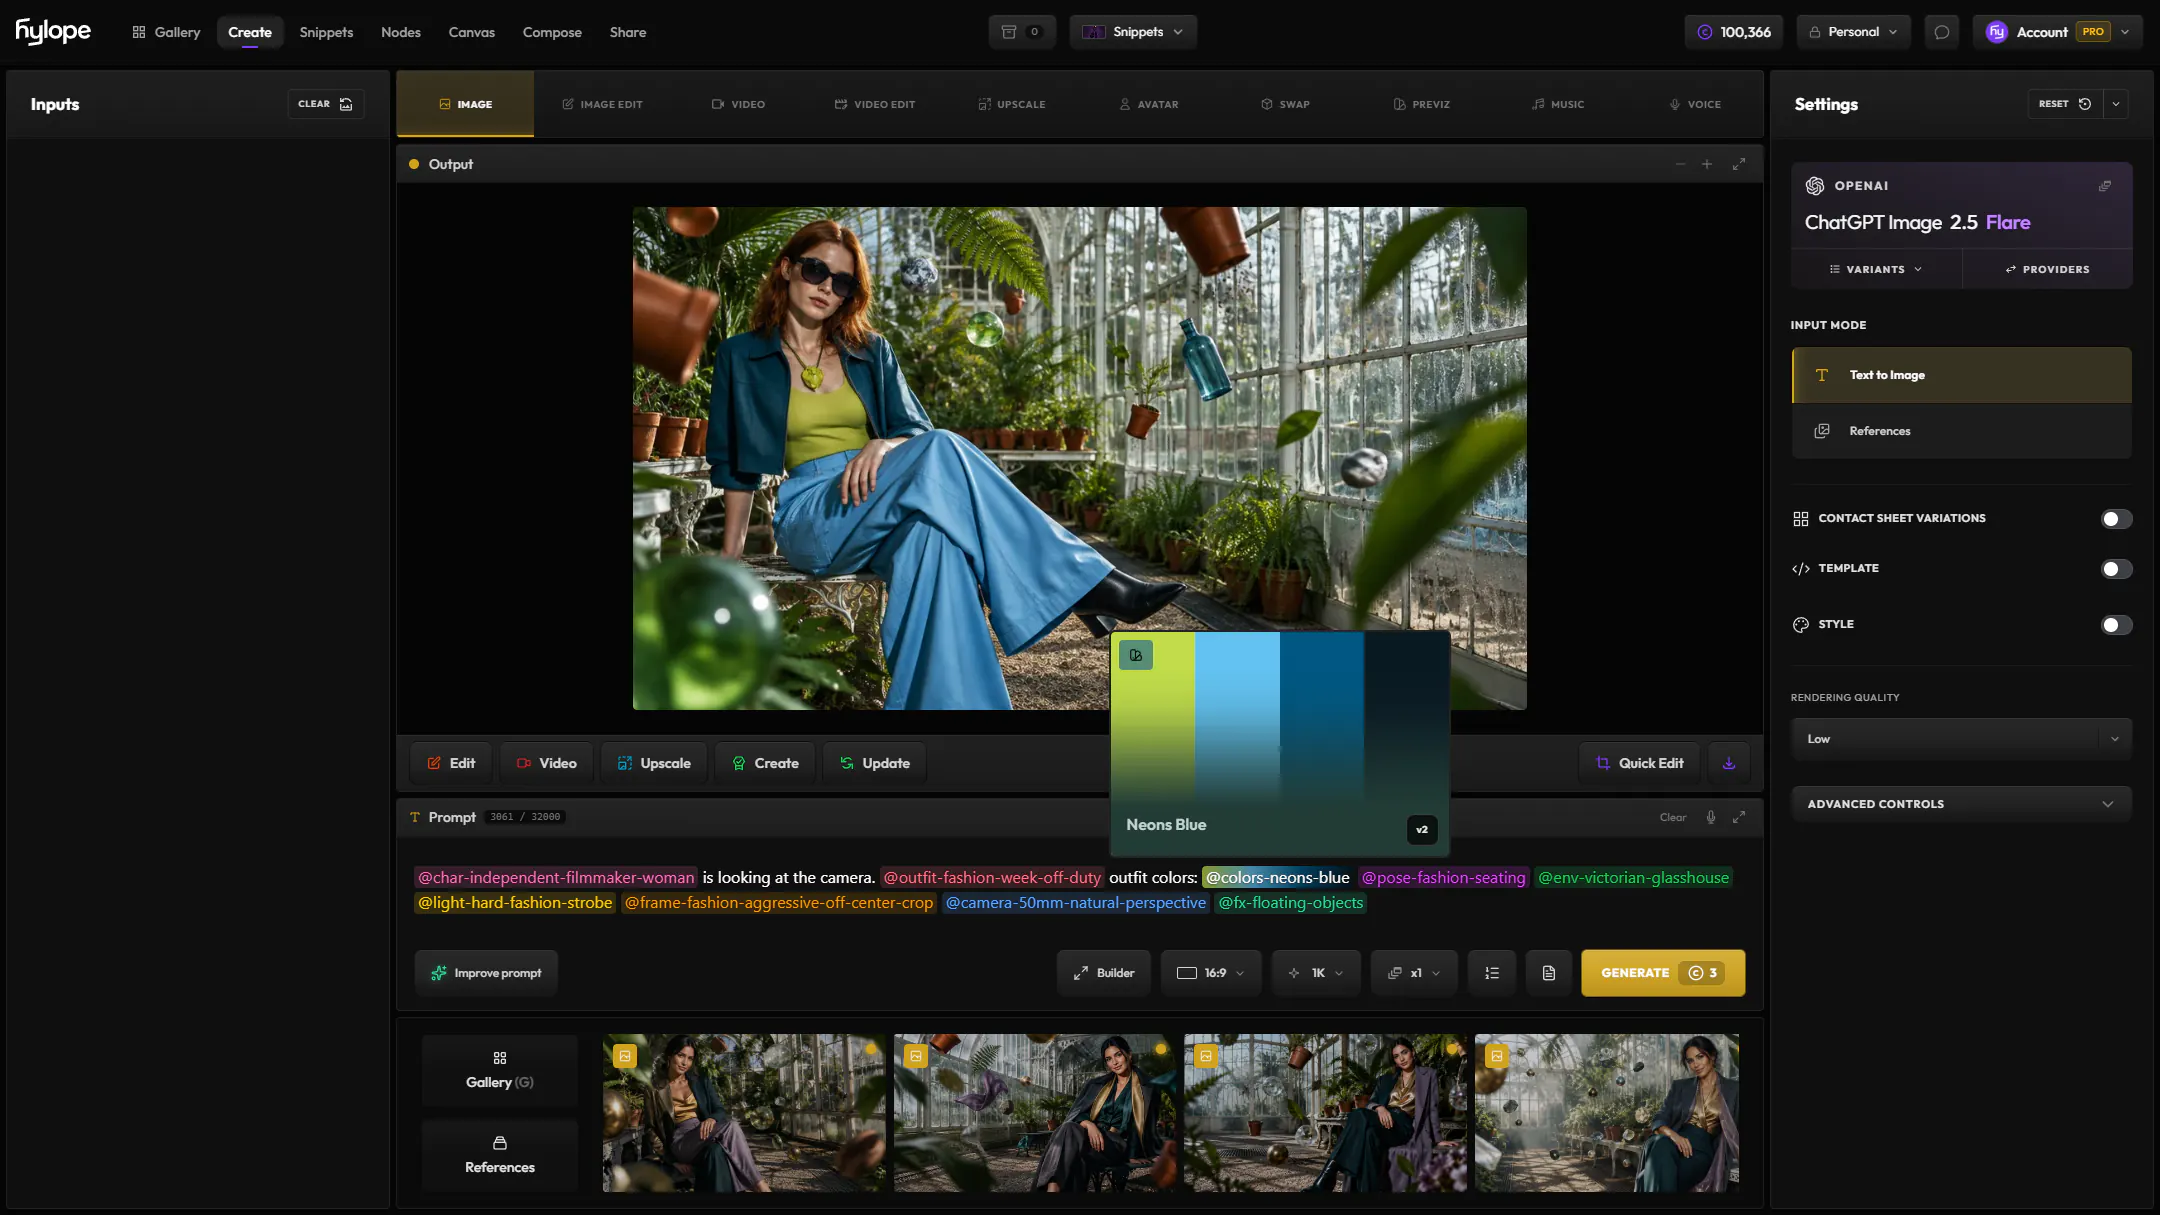Click the Quick Edit button
Viewport: 2160px width, 1215px height.
click(1640, 763)
